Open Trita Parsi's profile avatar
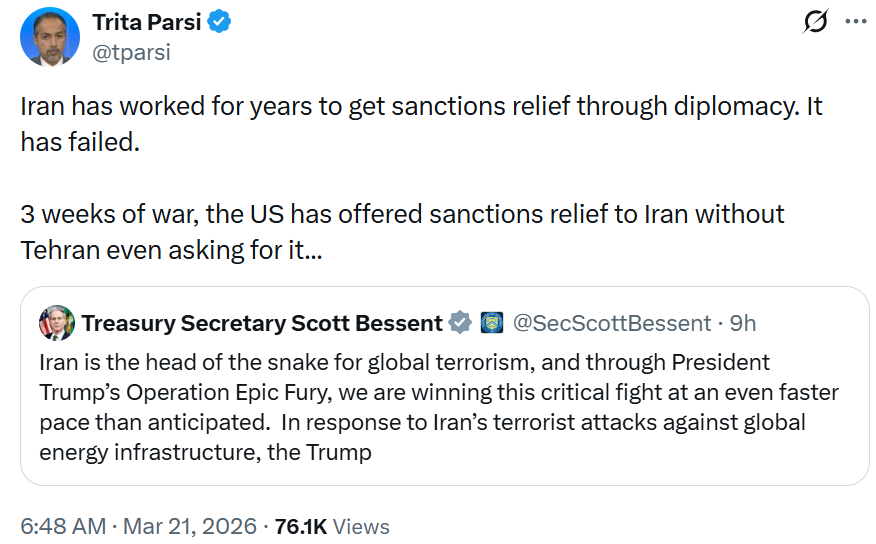Image resolution: width=876 pixels, height=544 pixels. [50, 38]
